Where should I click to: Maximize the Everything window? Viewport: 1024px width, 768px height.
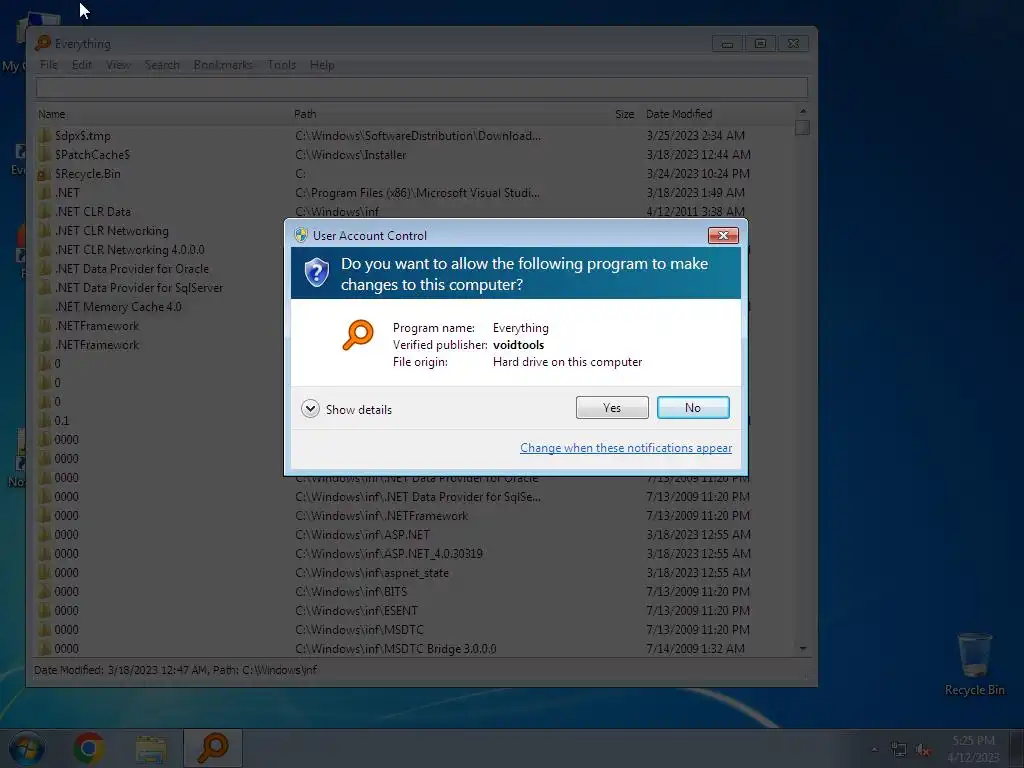point(760,43)
